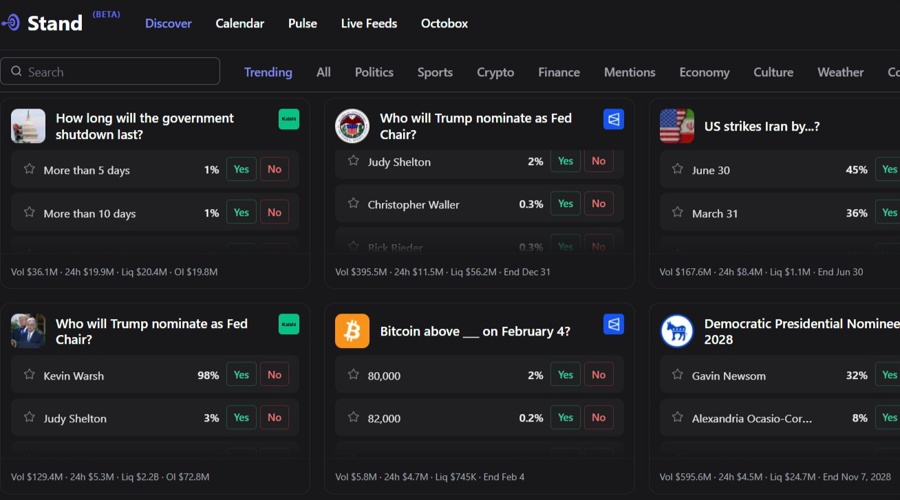
Task: Toggle star for Christopher Waller
Action: click(x=353, y=204)
